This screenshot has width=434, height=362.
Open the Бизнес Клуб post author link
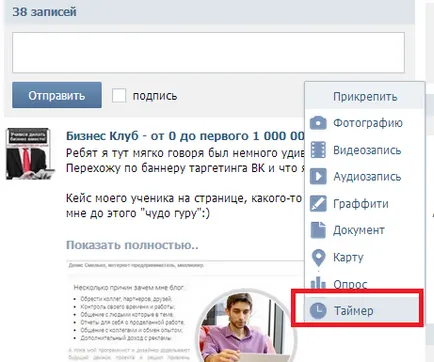pos(185,136)
